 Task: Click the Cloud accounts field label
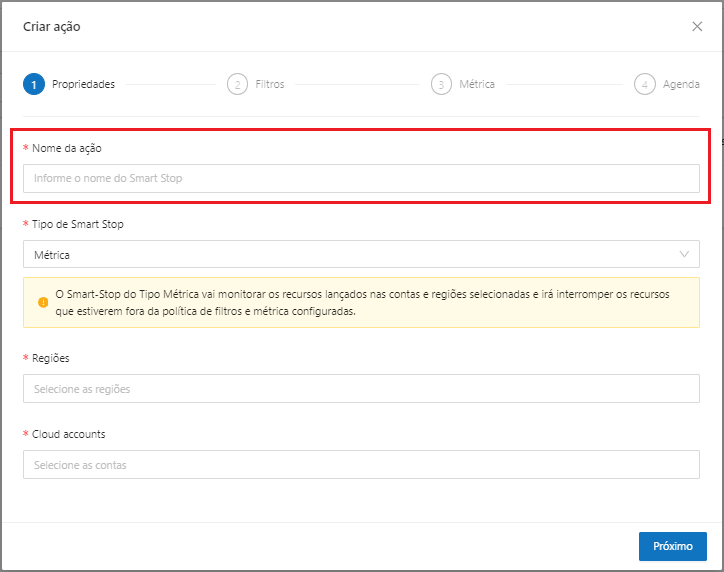(x=69, y=434)
